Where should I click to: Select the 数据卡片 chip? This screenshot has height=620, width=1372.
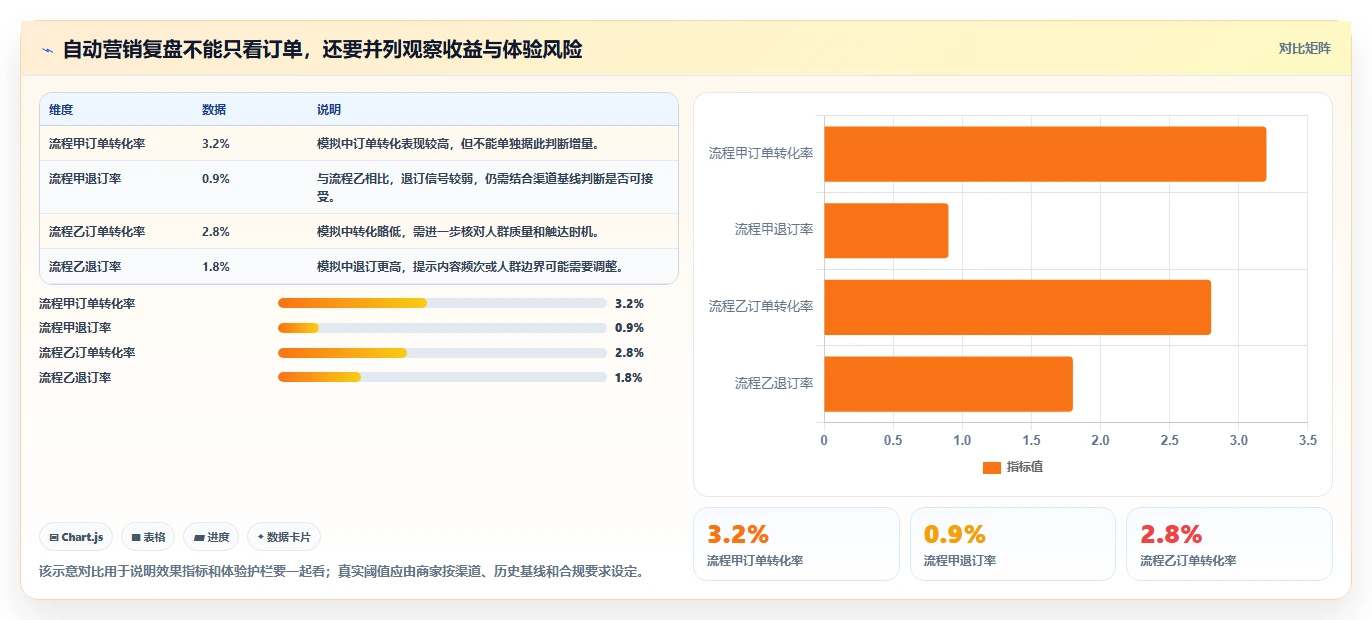click(284, 537)
